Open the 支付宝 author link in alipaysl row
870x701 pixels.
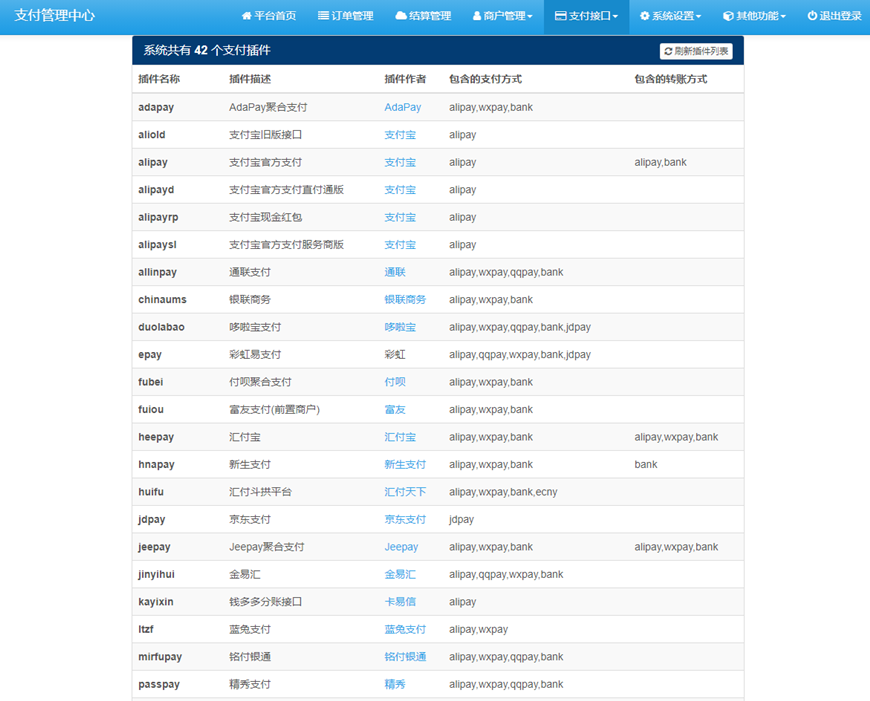[400, 245]
